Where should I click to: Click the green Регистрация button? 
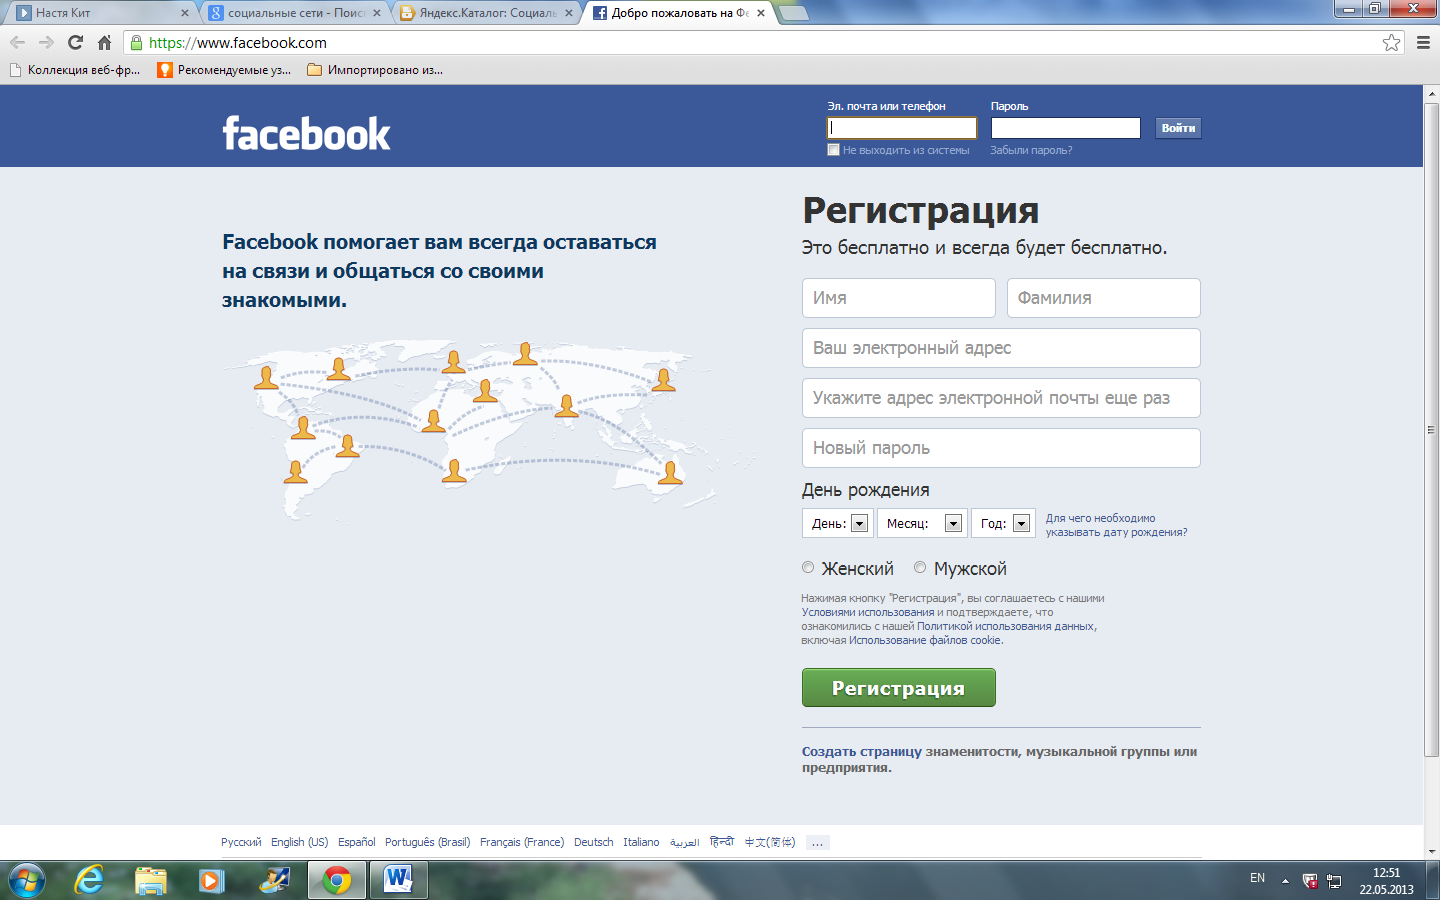[898, 688]
